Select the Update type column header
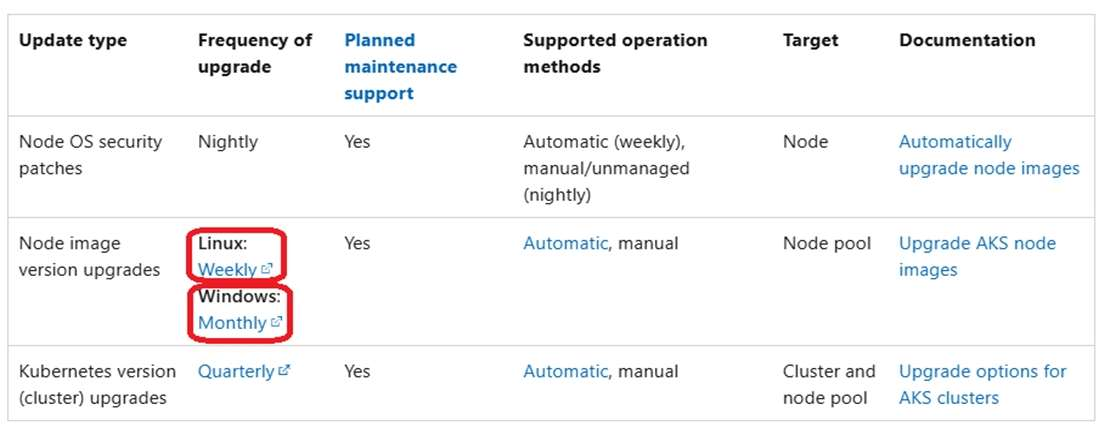Screen dimensions: 1110x435 [x=73, y=41]
